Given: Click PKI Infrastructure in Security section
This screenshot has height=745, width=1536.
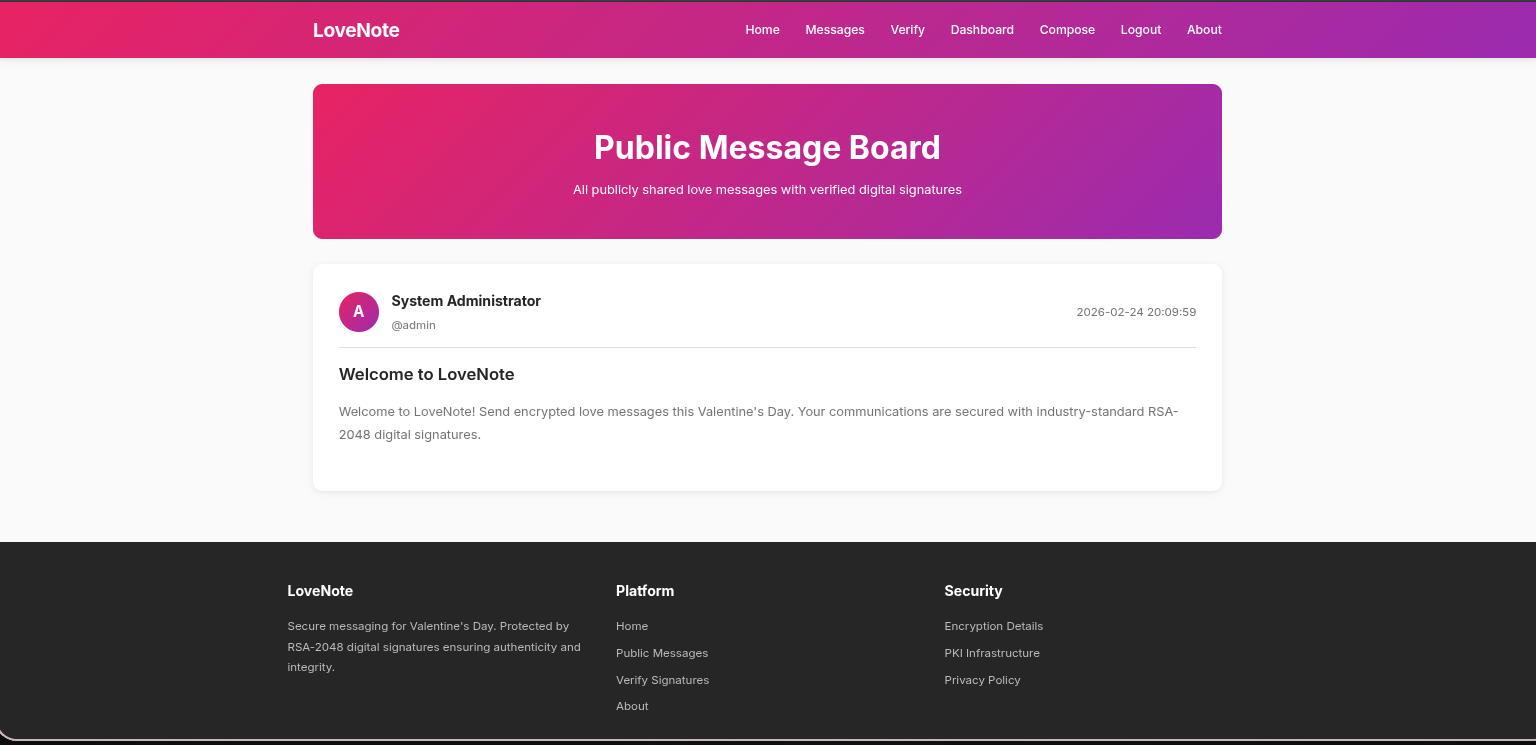Looking at the screenshot, I should (x=992, y=653).
